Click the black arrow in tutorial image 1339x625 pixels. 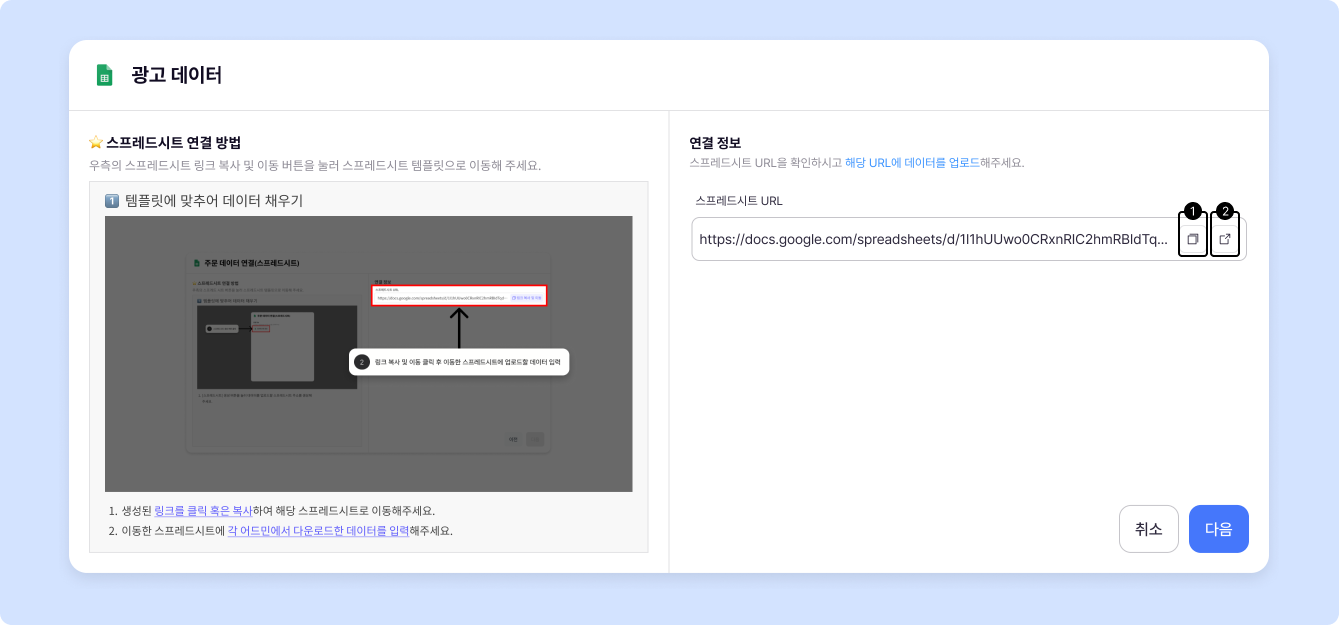point(458,327)
